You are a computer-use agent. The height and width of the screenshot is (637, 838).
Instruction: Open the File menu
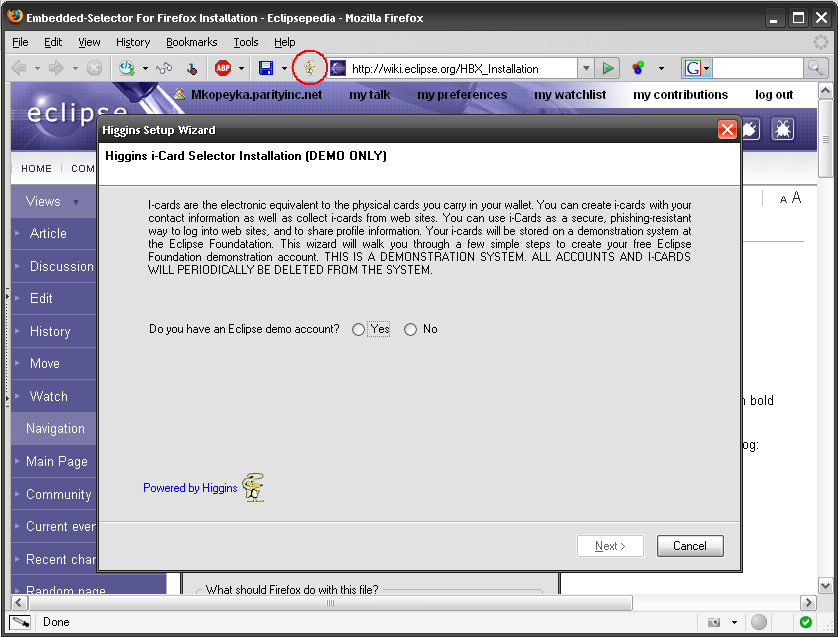[20, 42]
